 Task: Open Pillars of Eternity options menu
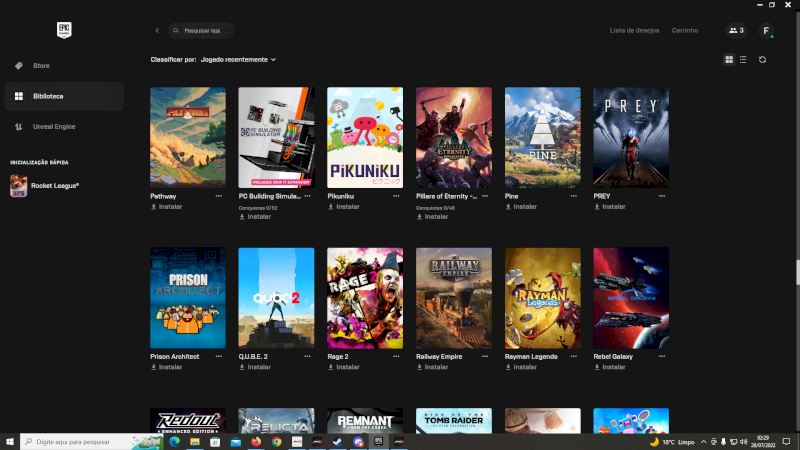485,196
